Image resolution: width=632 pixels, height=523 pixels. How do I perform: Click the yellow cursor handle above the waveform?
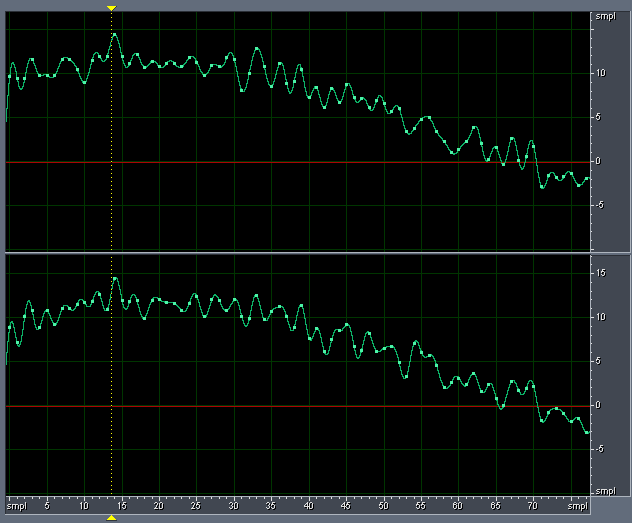(x=112, y=8)
